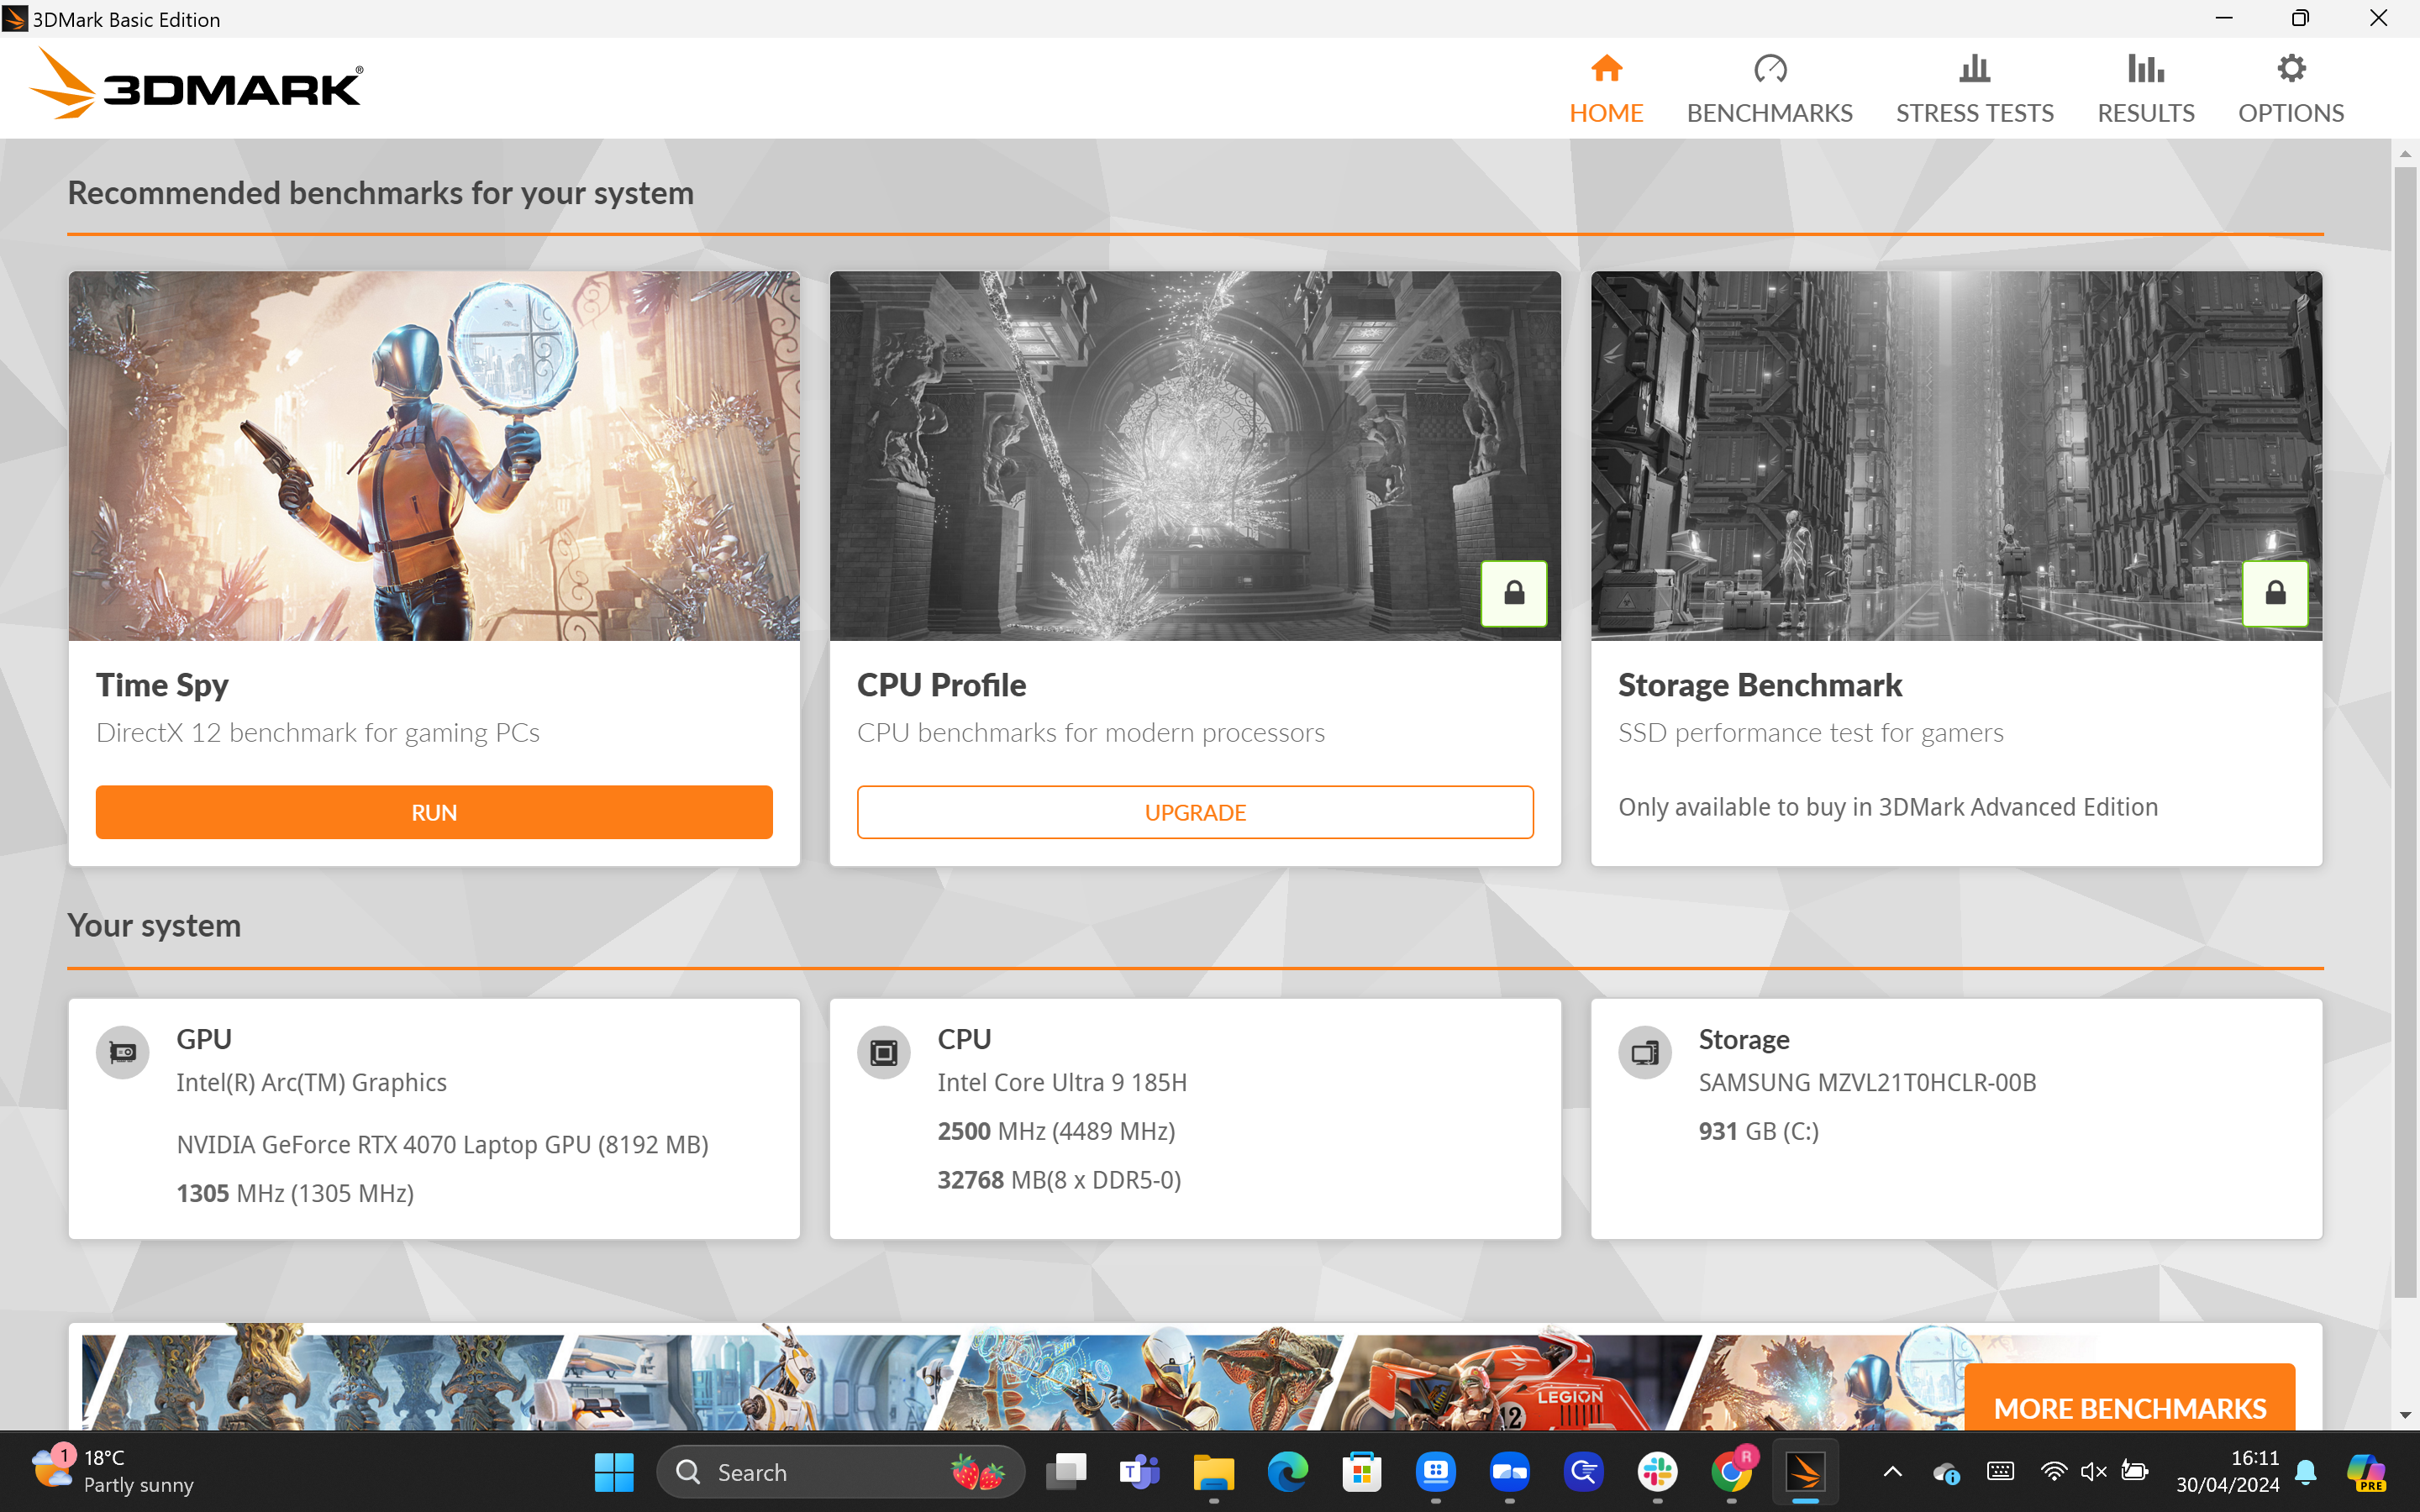Screen dimensions: 2420x1512
Task: Click the 'Storage' section heading
Action: tap(1743, 1039)
